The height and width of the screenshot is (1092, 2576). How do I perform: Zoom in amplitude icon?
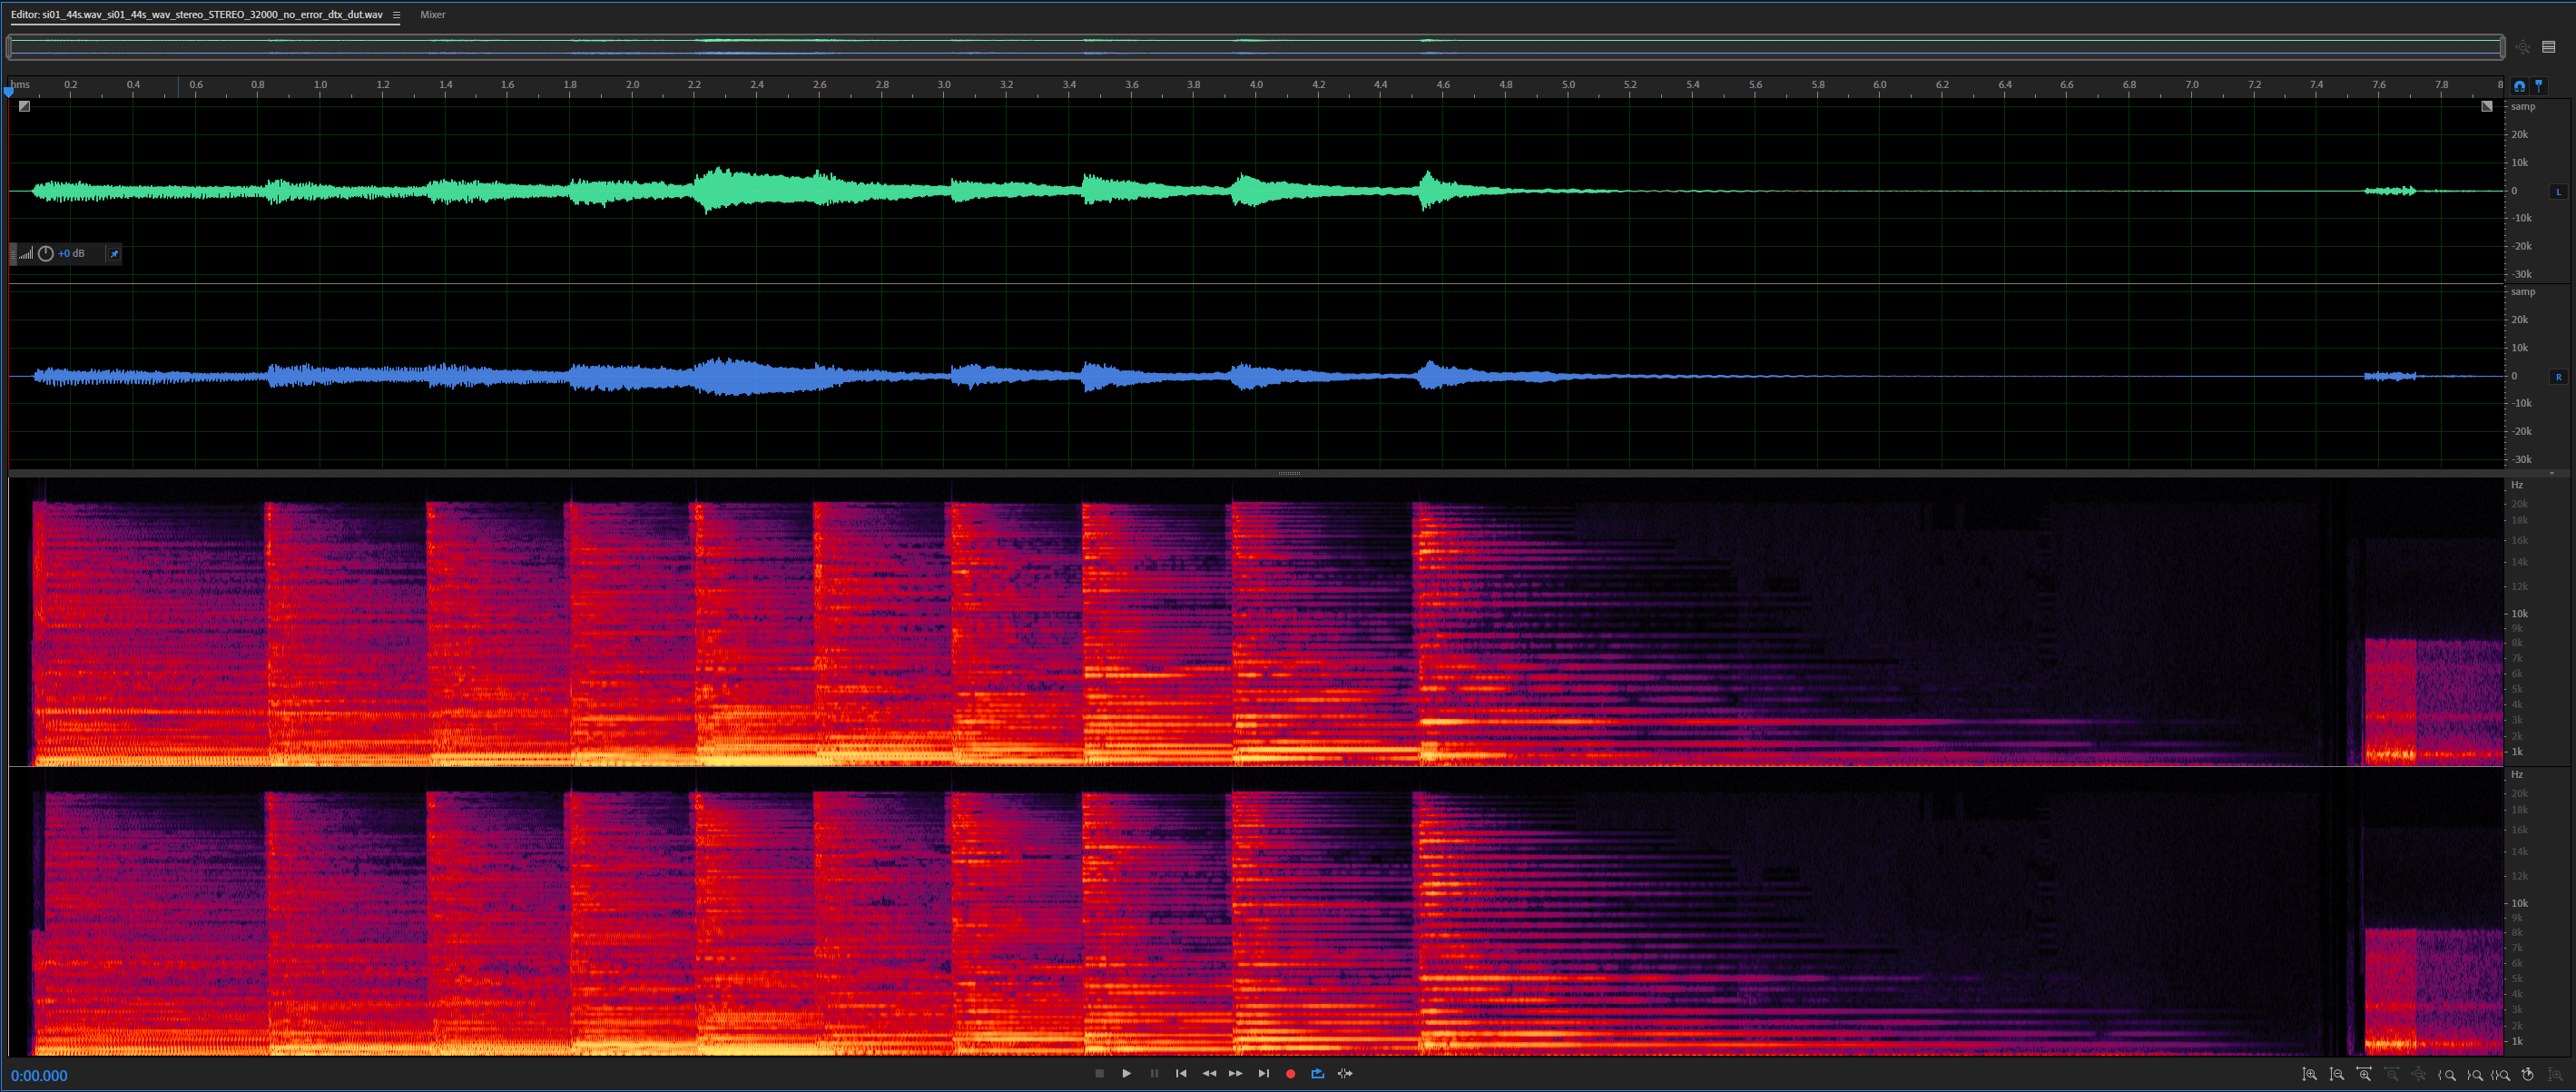[2309, 1074]
